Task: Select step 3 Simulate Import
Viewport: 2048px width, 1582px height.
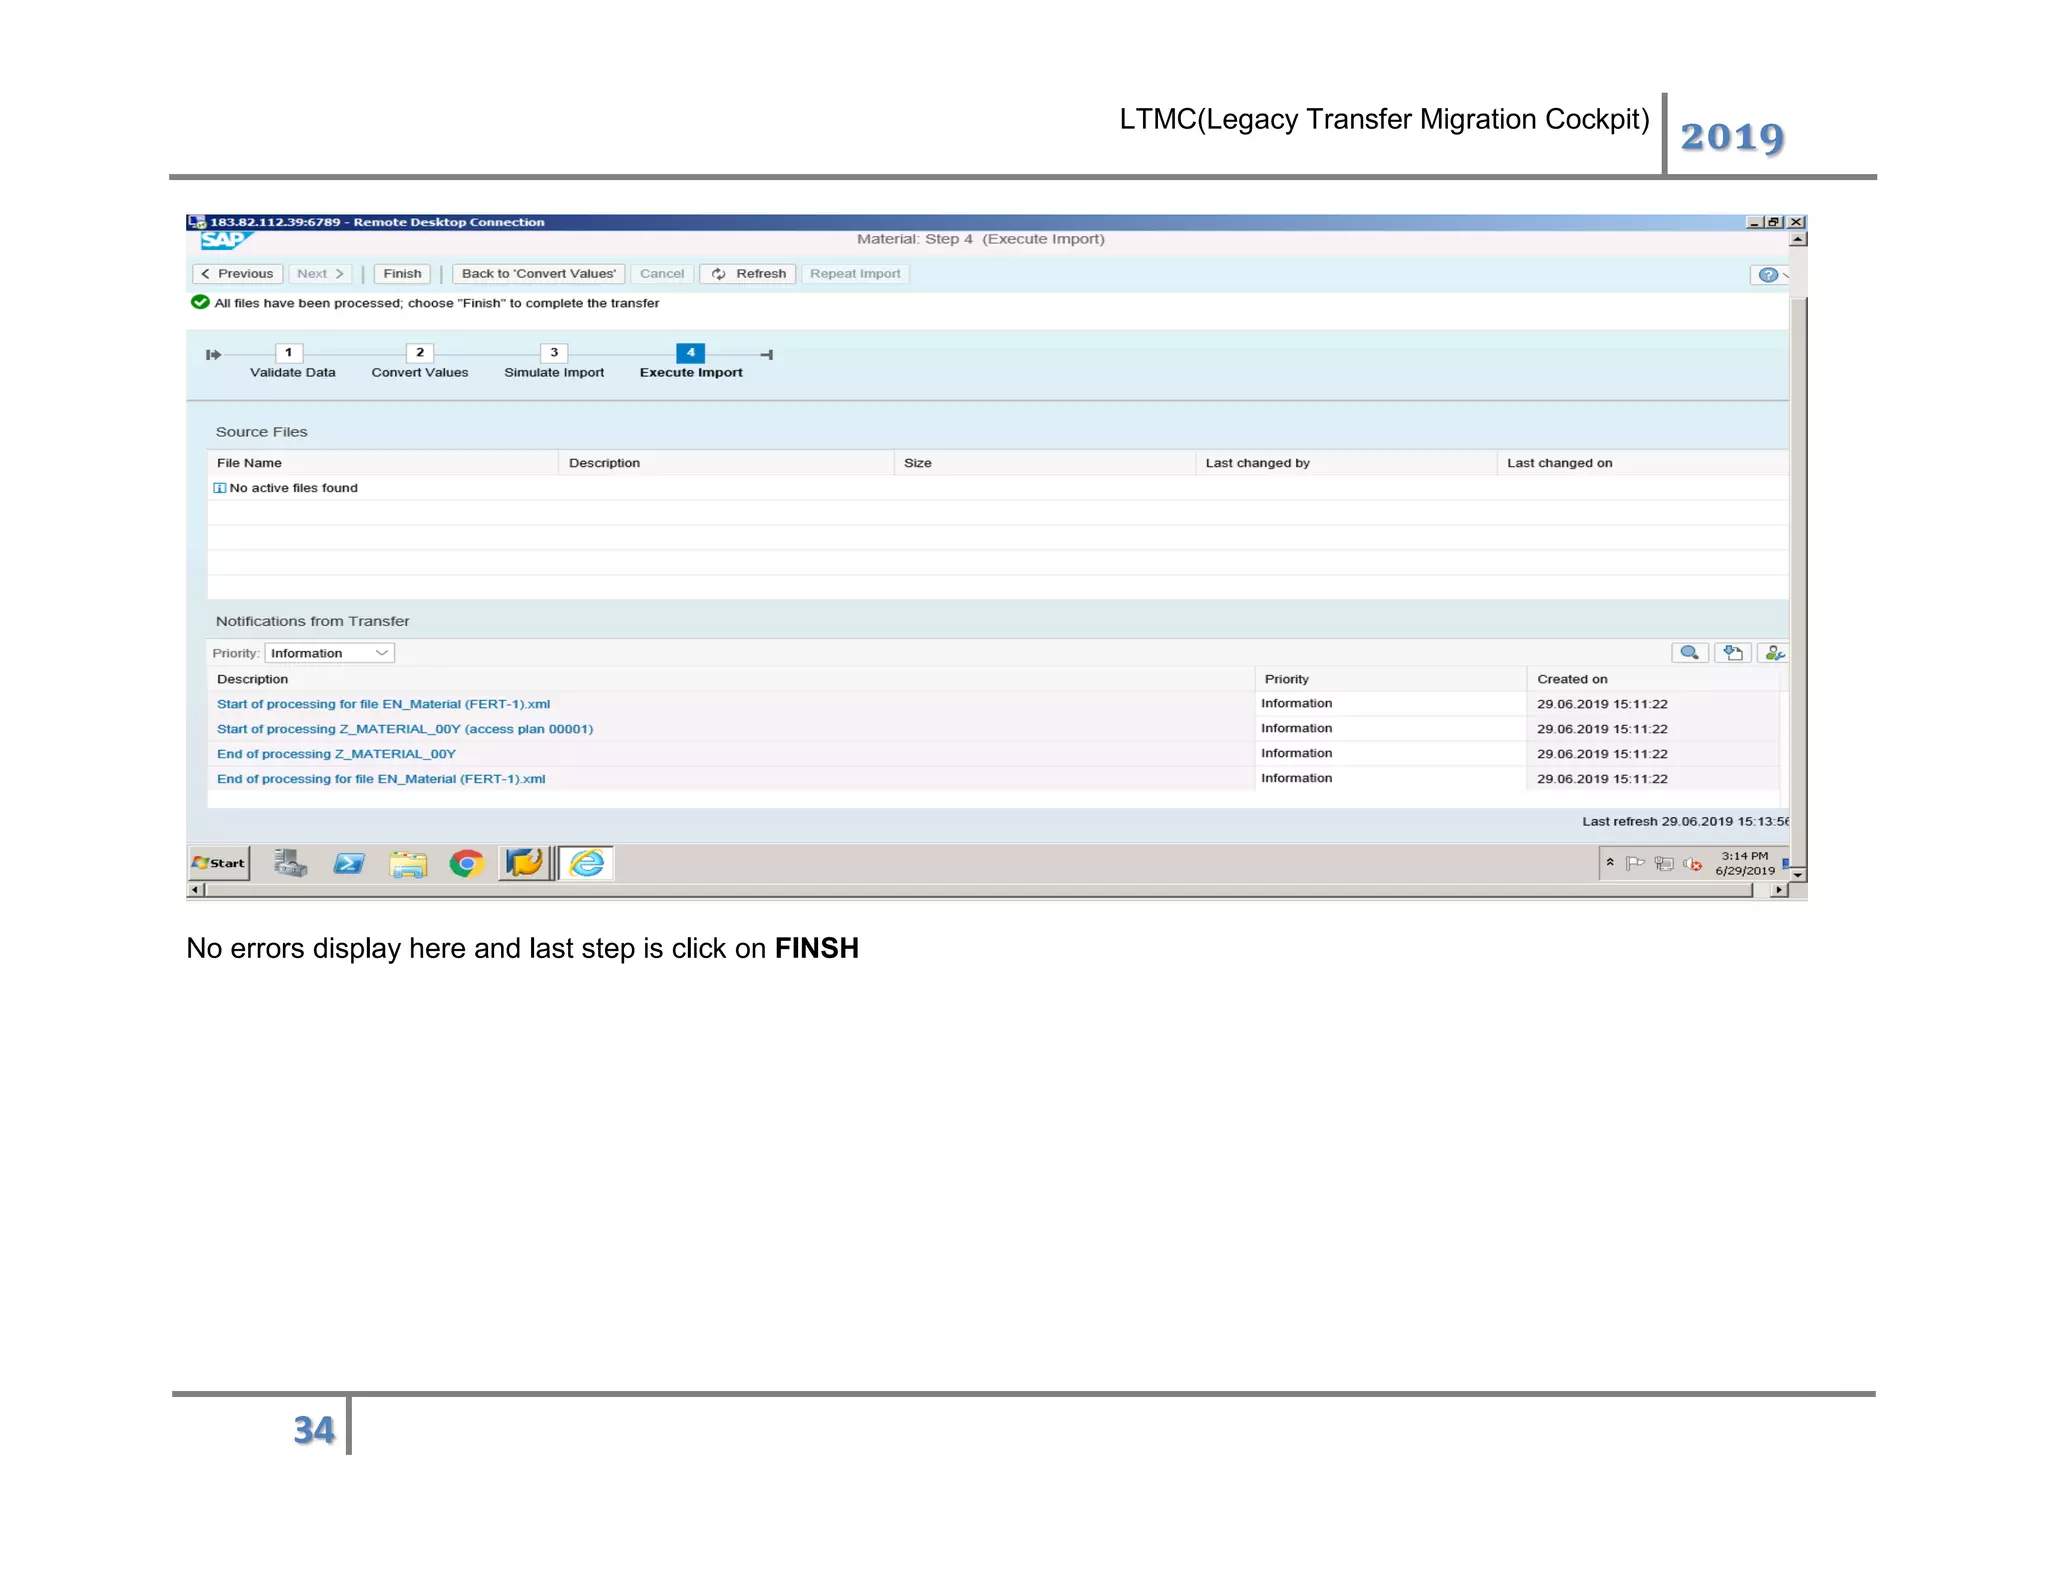Action: click(554, 353)
